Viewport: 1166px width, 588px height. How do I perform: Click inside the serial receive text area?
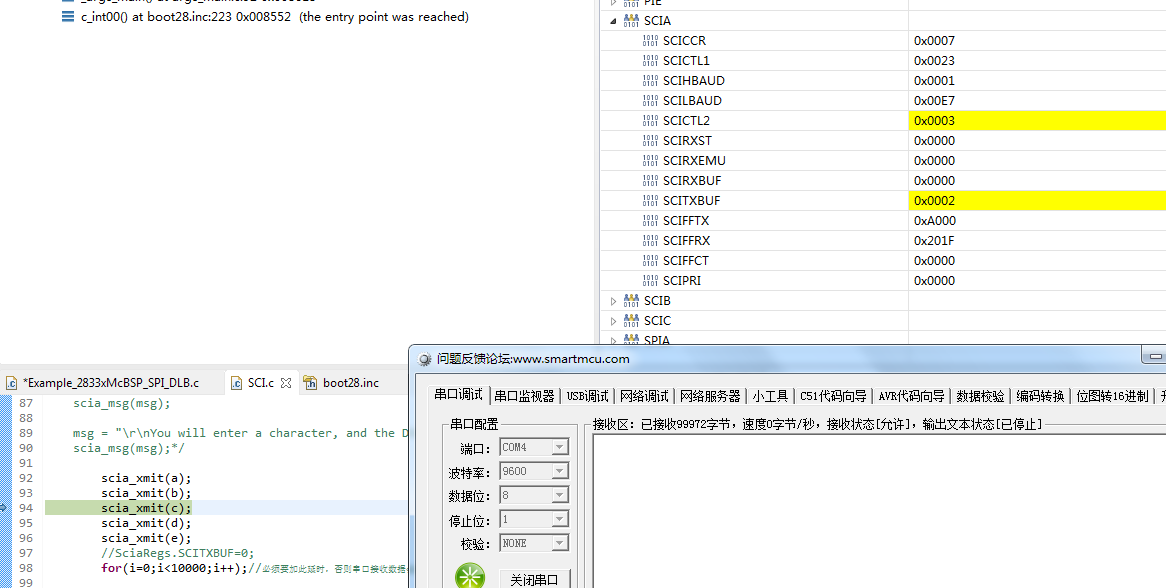point(879,511)
